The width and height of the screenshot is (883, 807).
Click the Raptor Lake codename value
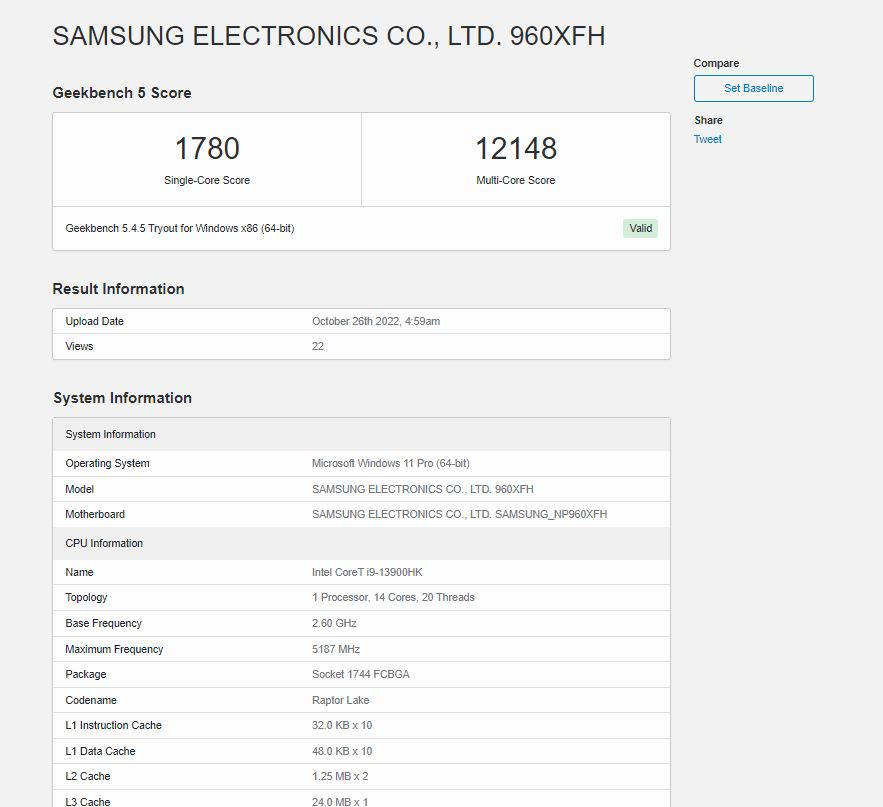pyautogui.click(x=341, y=700)
